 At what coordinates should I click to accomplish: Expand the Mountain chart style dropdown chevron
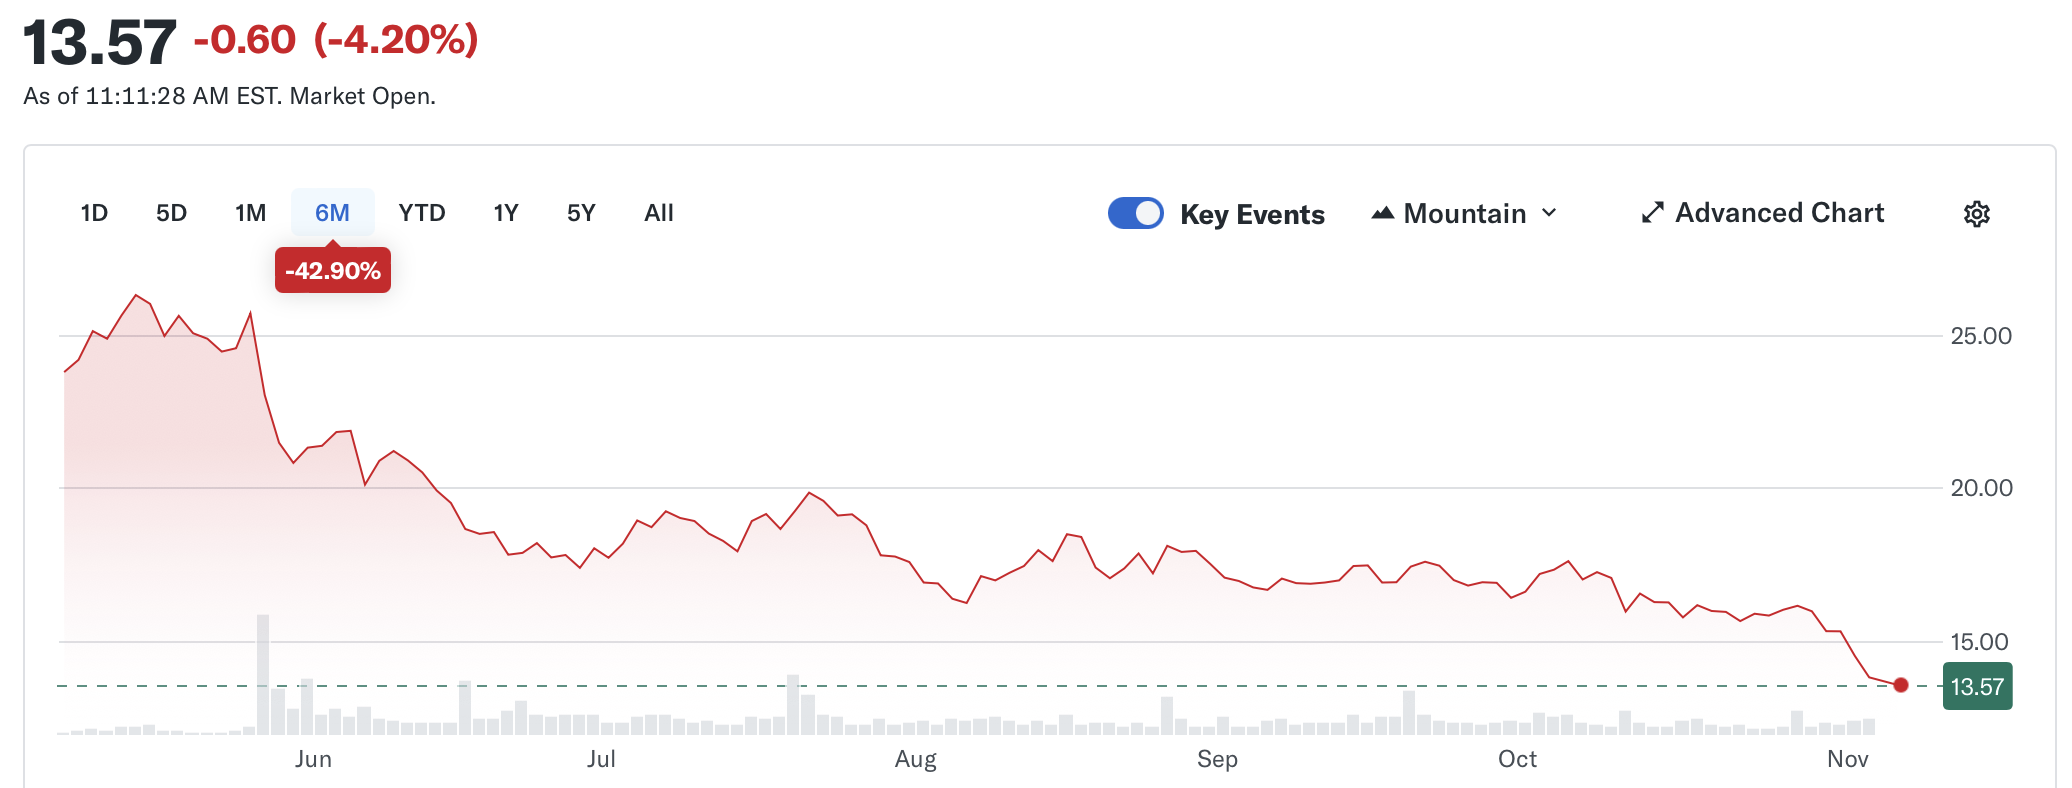[x=1549, y=213]
